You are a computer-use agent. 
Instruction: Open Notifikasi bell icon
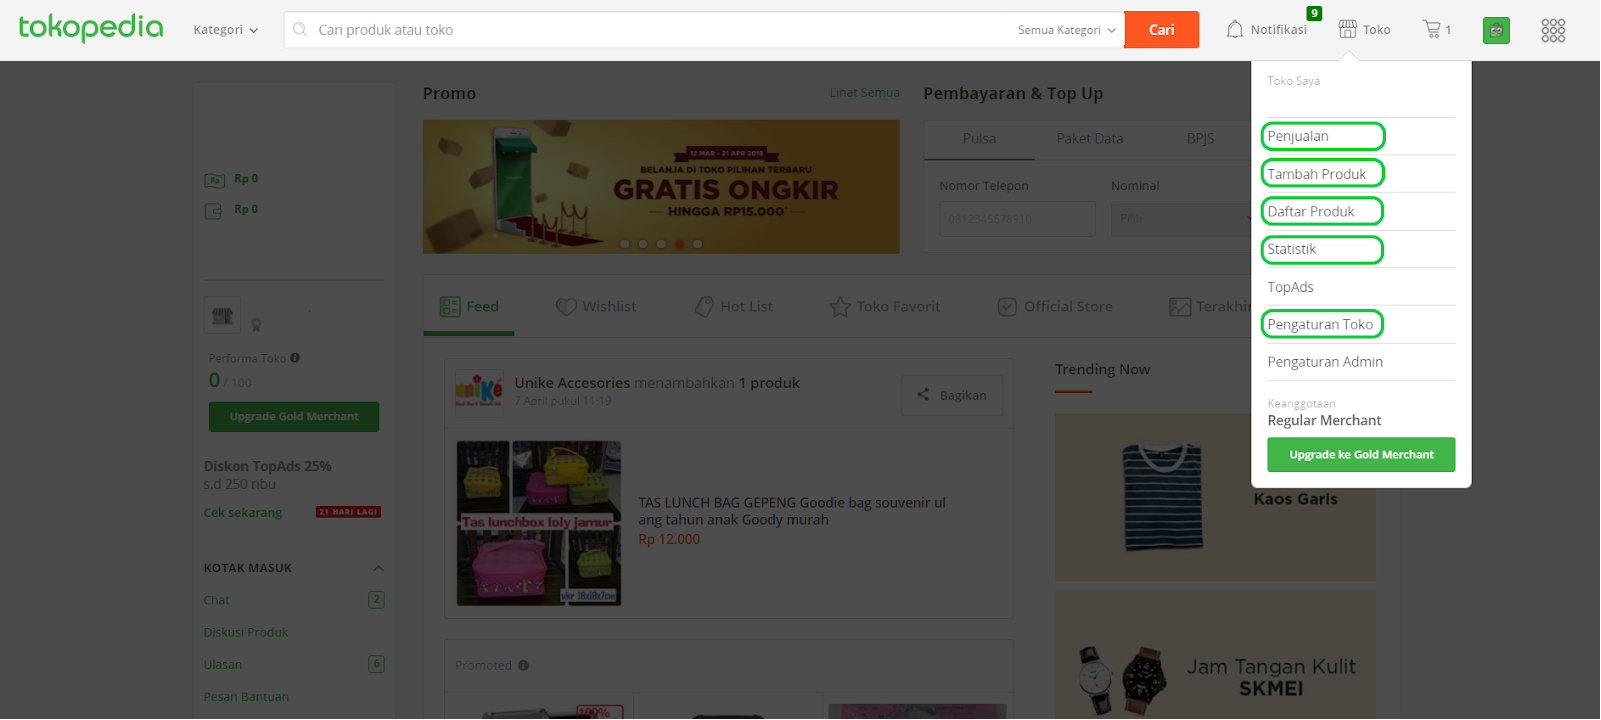[x=1235, y=30]
